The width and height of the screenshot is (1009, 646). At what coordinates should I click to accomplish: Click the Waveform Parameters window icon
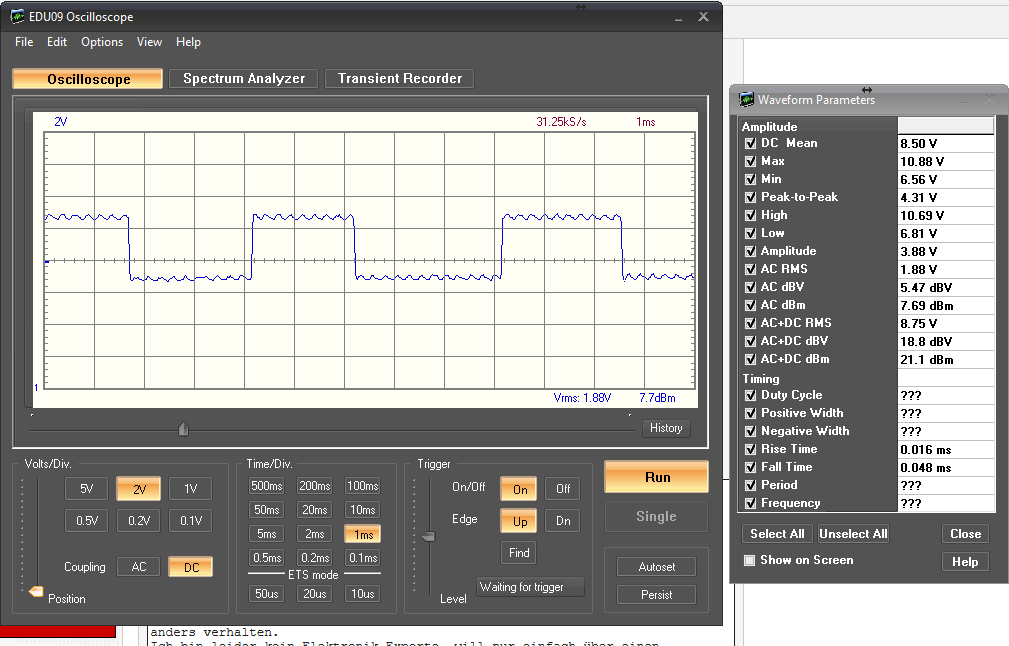pos(746,99)
